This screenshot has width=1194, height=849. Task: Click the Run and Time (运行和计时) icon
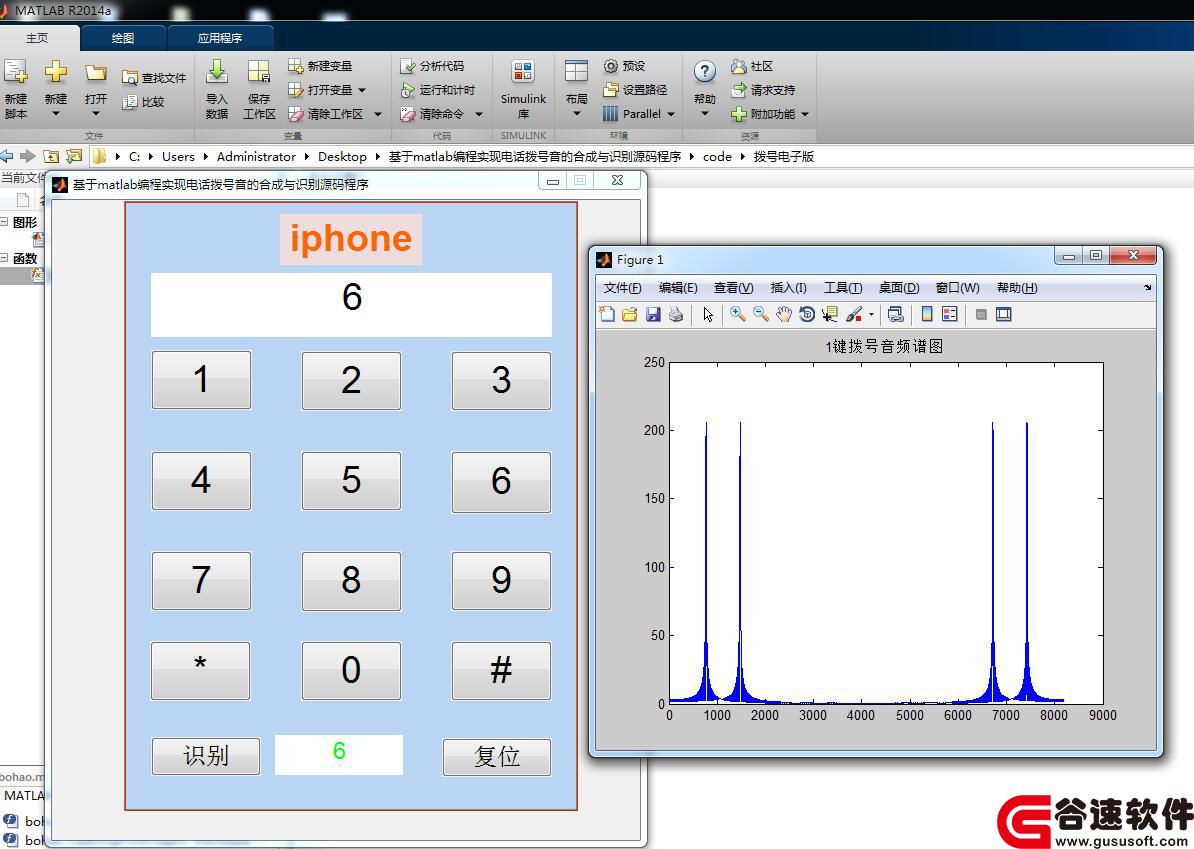coord(407,90)
